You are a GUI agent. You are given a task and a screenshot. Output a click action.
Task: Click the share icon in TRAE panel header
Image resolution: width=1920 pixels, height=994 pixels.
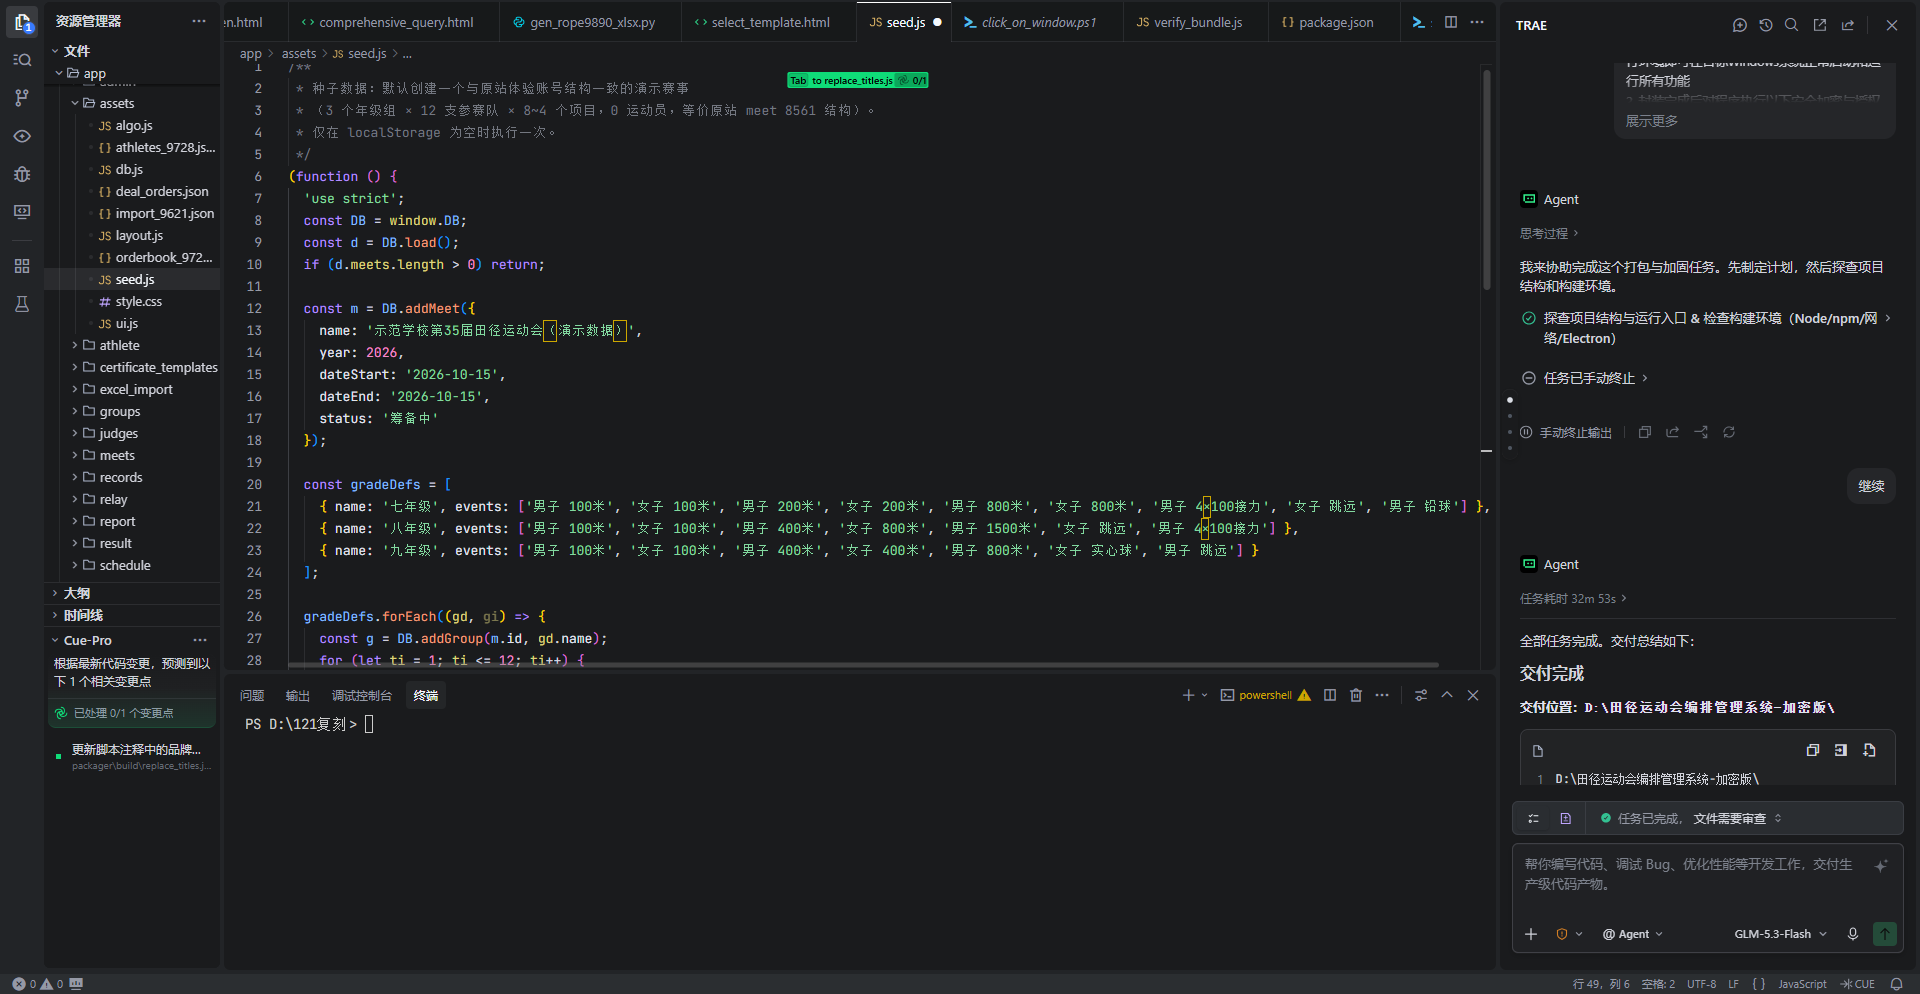(x=1848, y=25)
